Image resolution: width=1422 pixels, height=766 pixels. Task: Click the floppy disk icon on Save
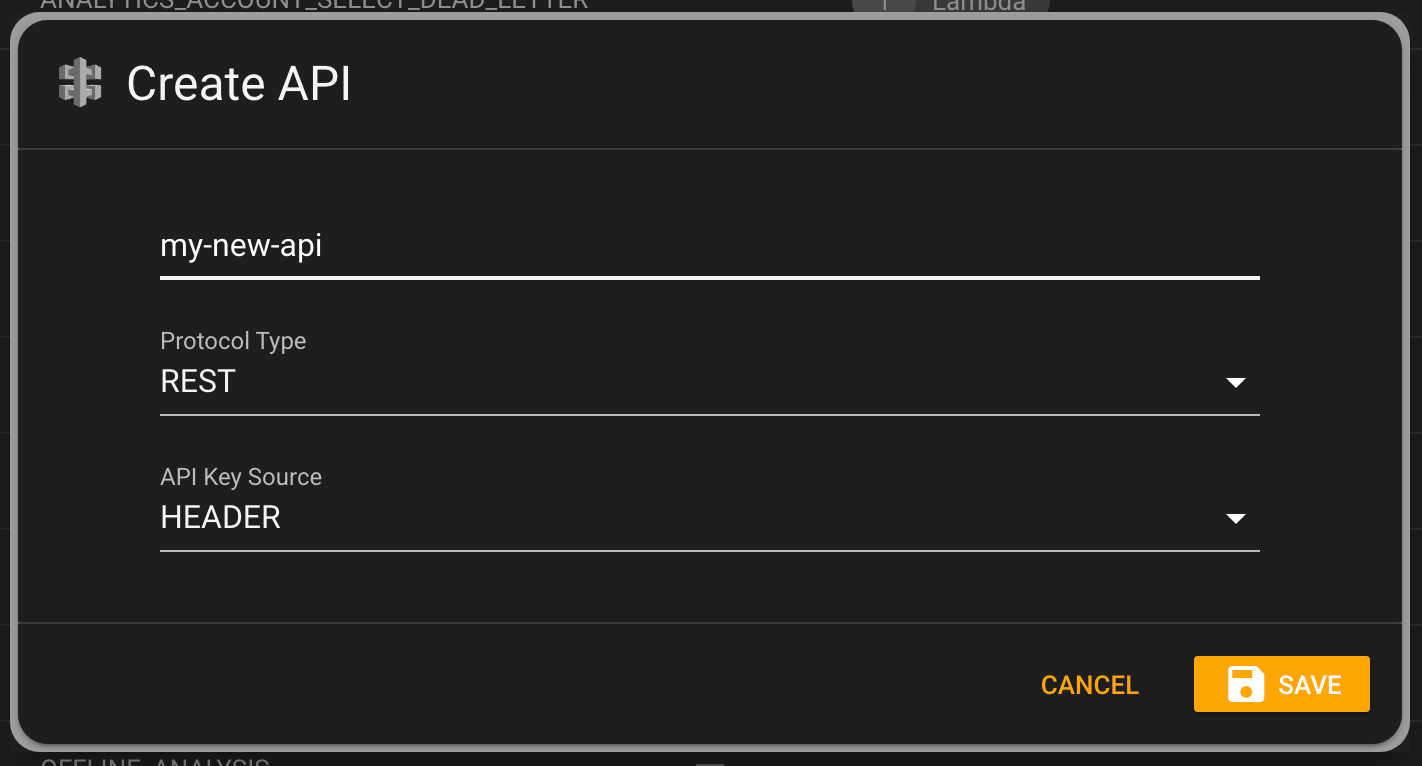tap(1246, 684)
